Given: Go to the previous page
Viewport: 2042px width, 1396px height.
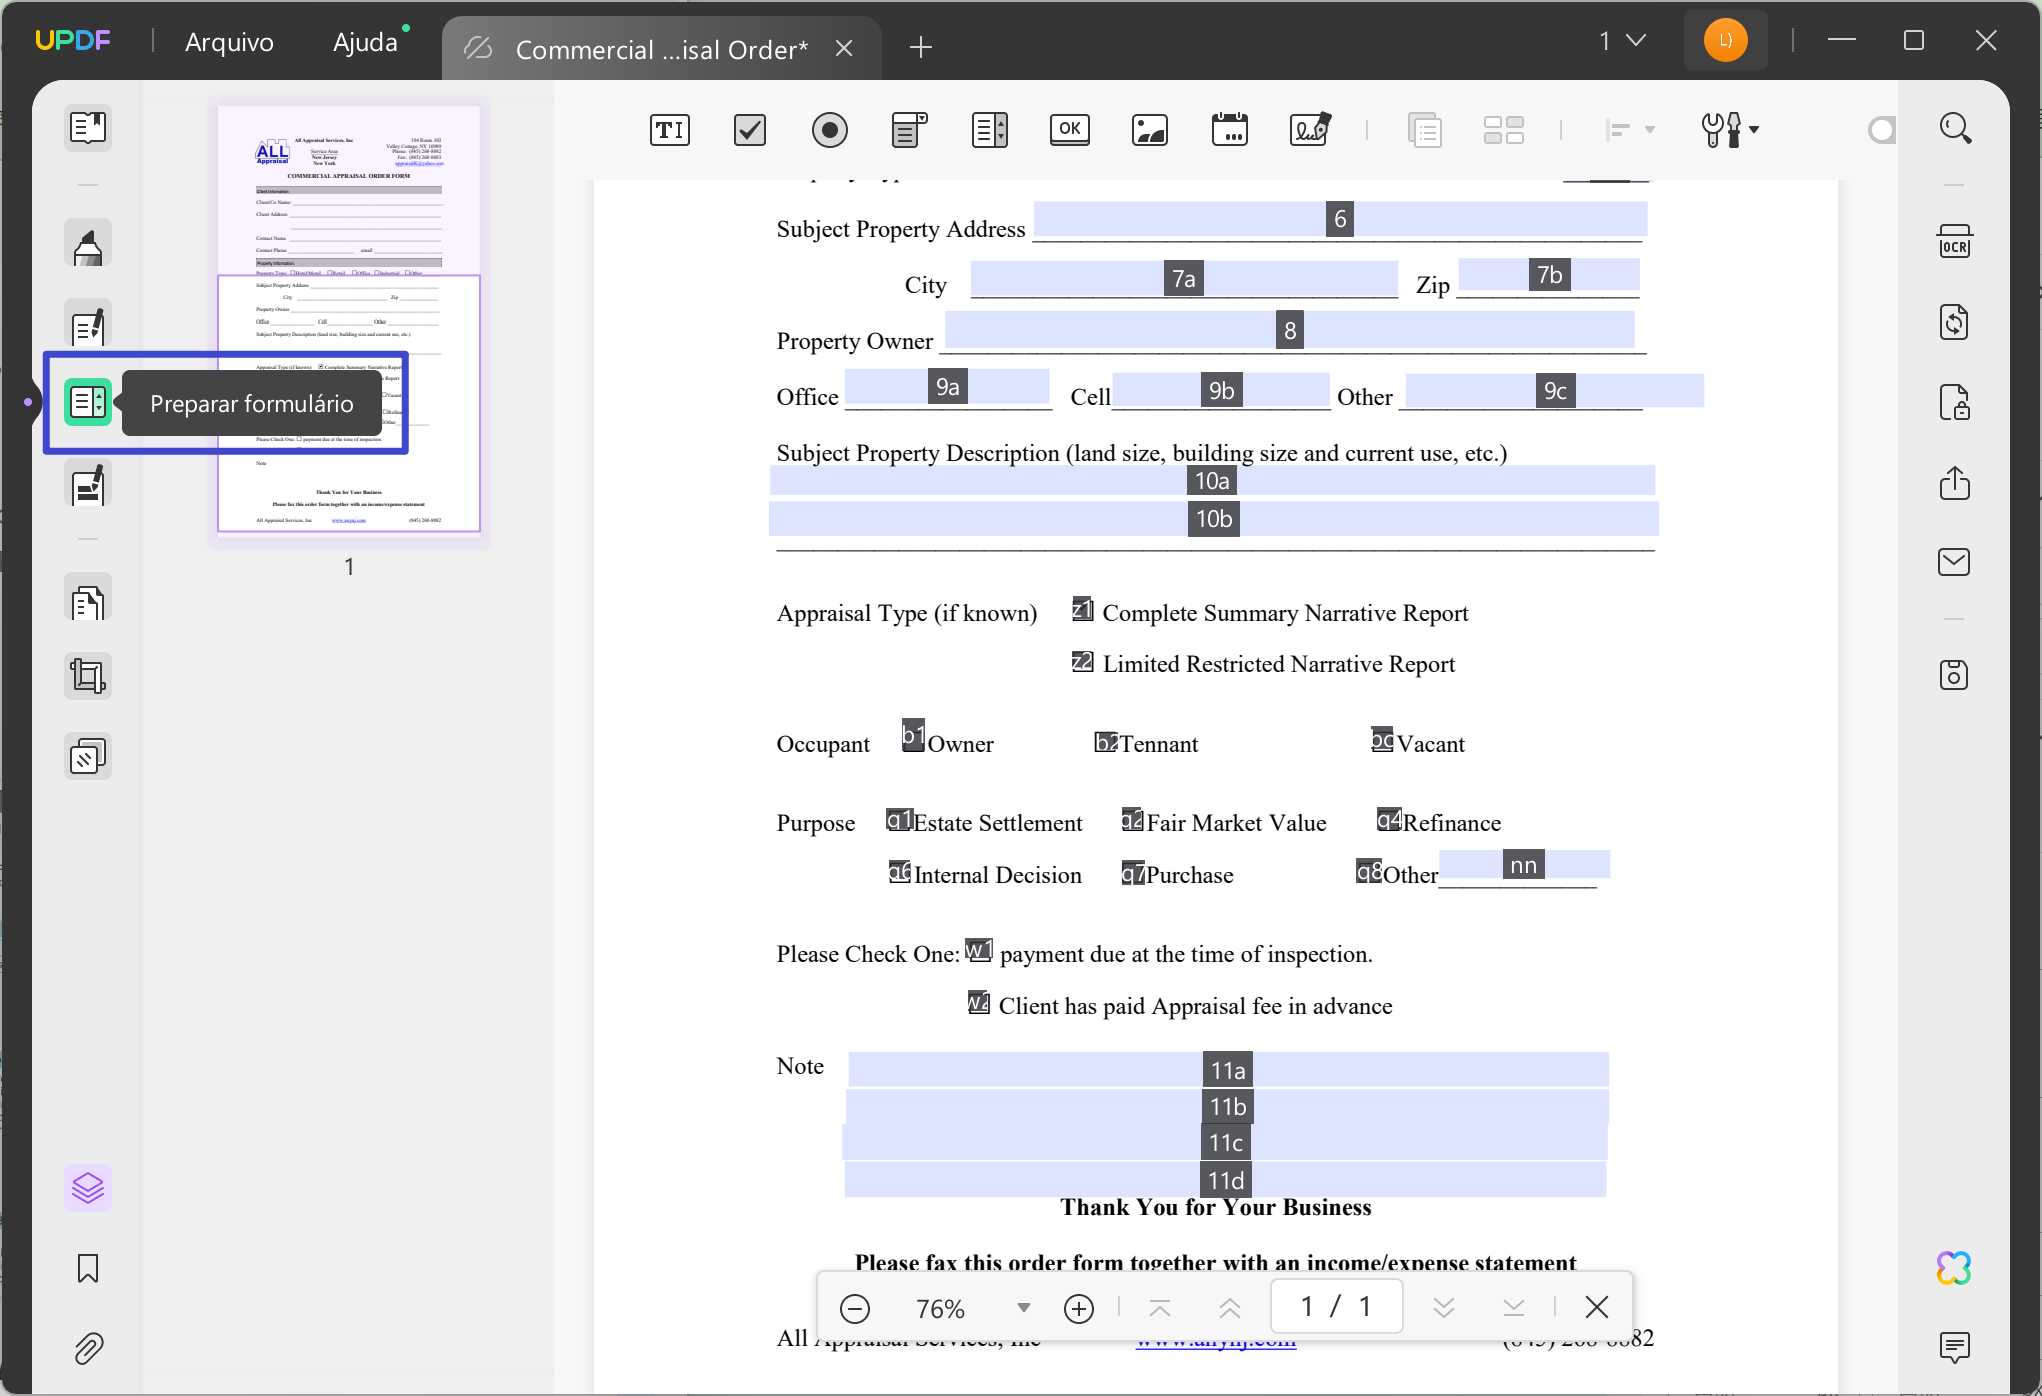Looking at the screenshot, I should tap(1230, 1308).
